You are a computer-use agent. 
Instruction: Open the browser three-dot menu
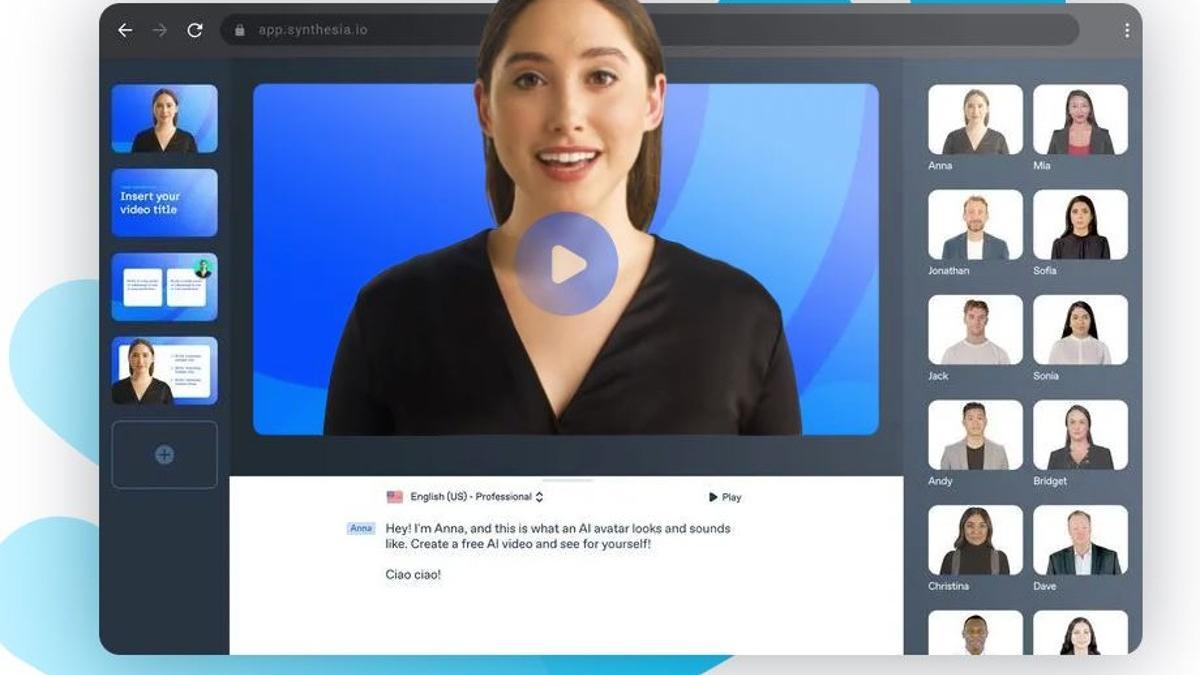1127,30
